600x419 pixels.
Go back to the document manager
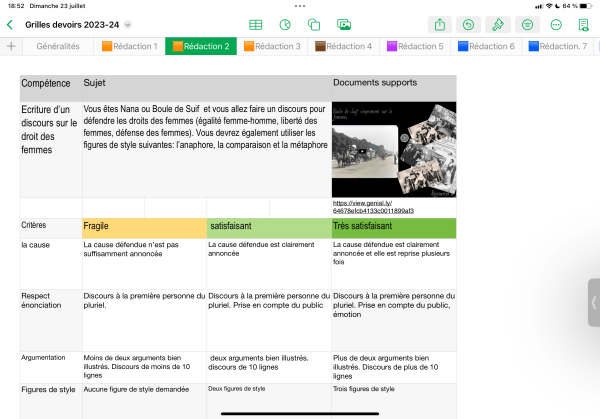(11, 24)
